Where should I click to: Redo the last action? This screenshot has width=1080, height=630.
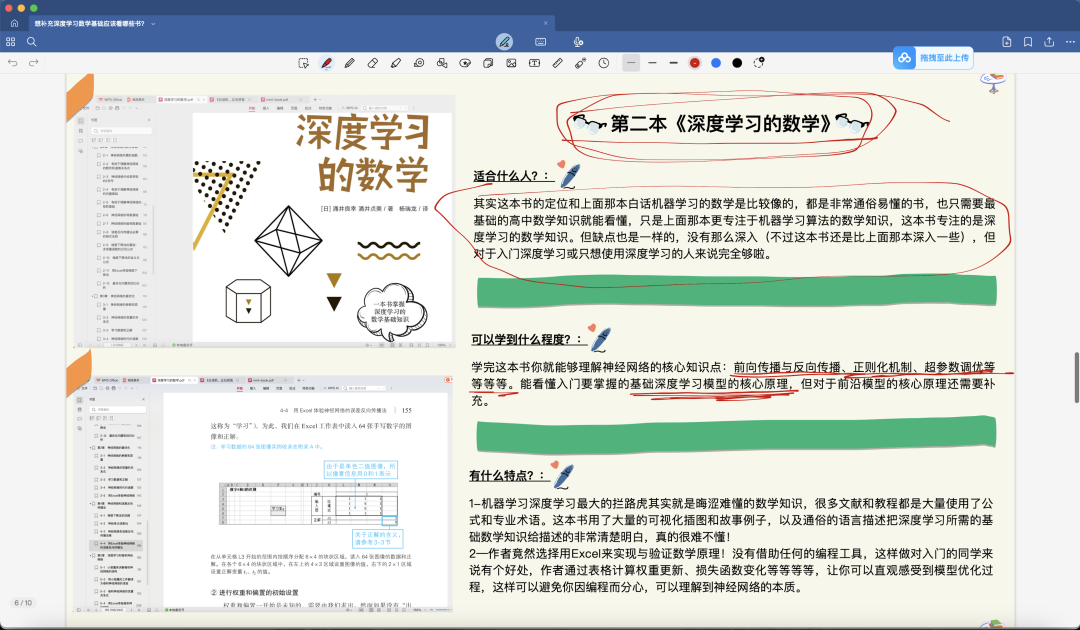(x=33, y=63)
